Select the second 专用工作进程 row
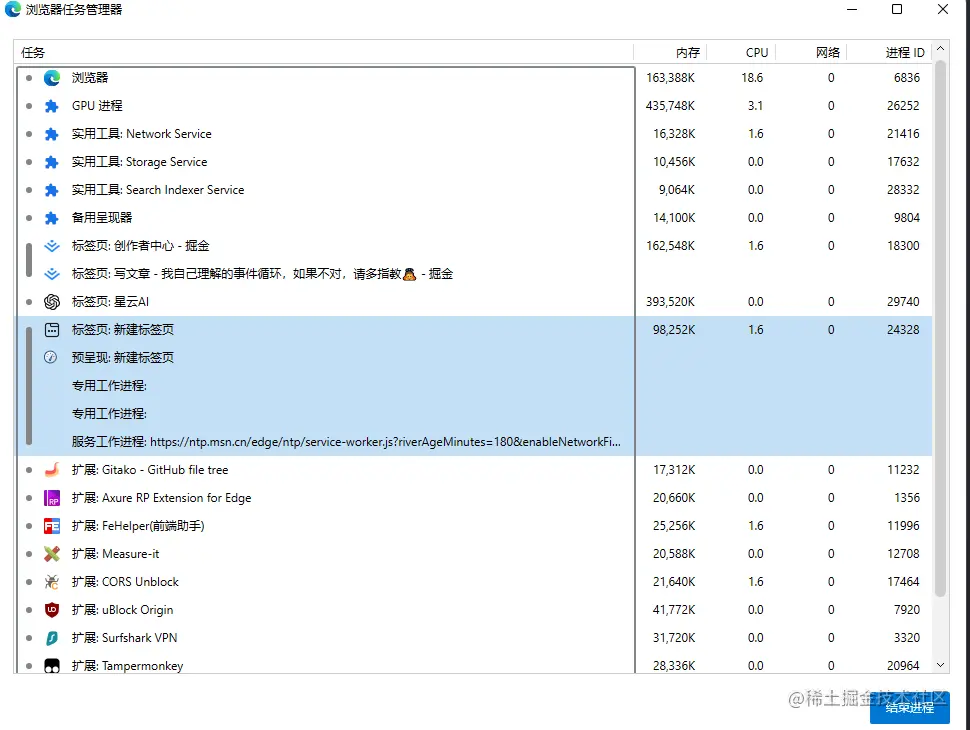970x730 pixels. point(474,414)
